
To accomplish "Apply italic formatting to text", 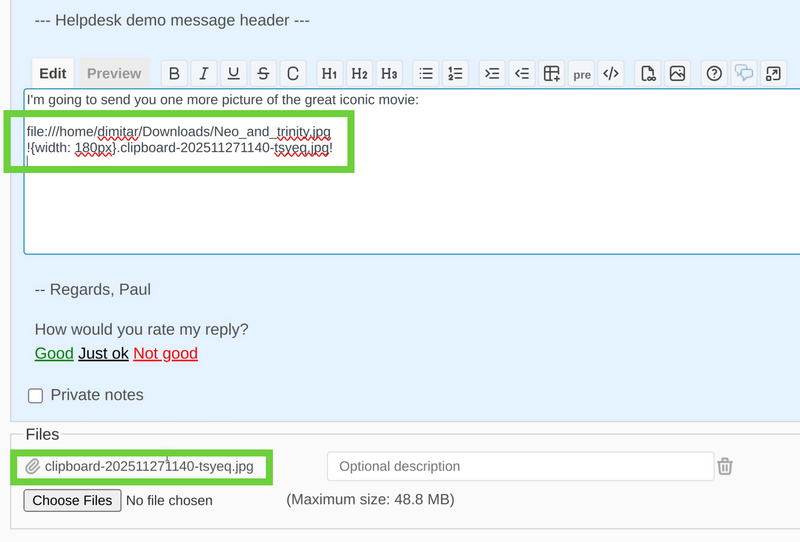I will tap(204, 73).
